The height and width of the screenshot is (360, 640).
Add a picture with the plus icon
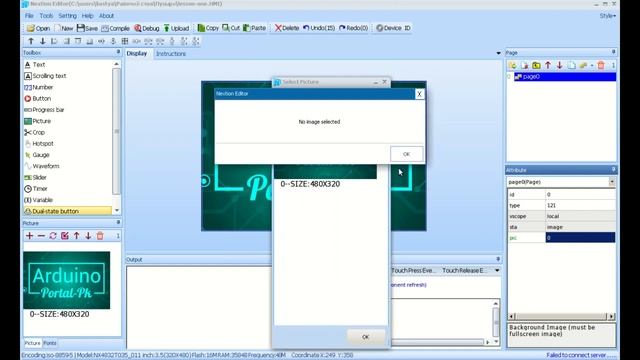[x=29, y=236]
